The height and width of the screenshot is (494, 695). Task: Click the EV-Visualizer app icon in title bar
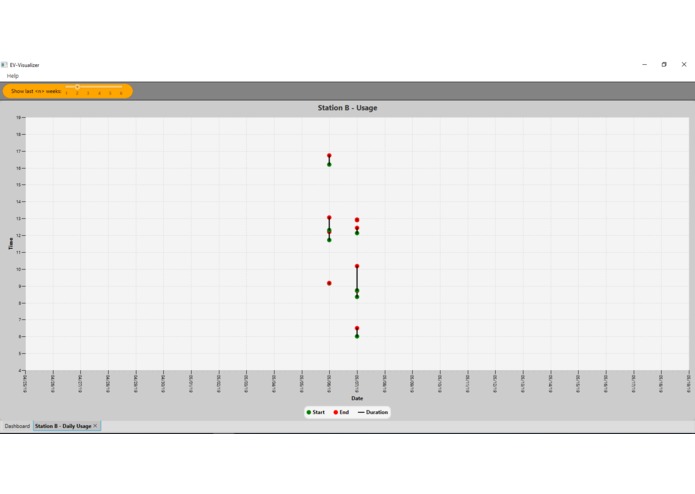(4, 65)
